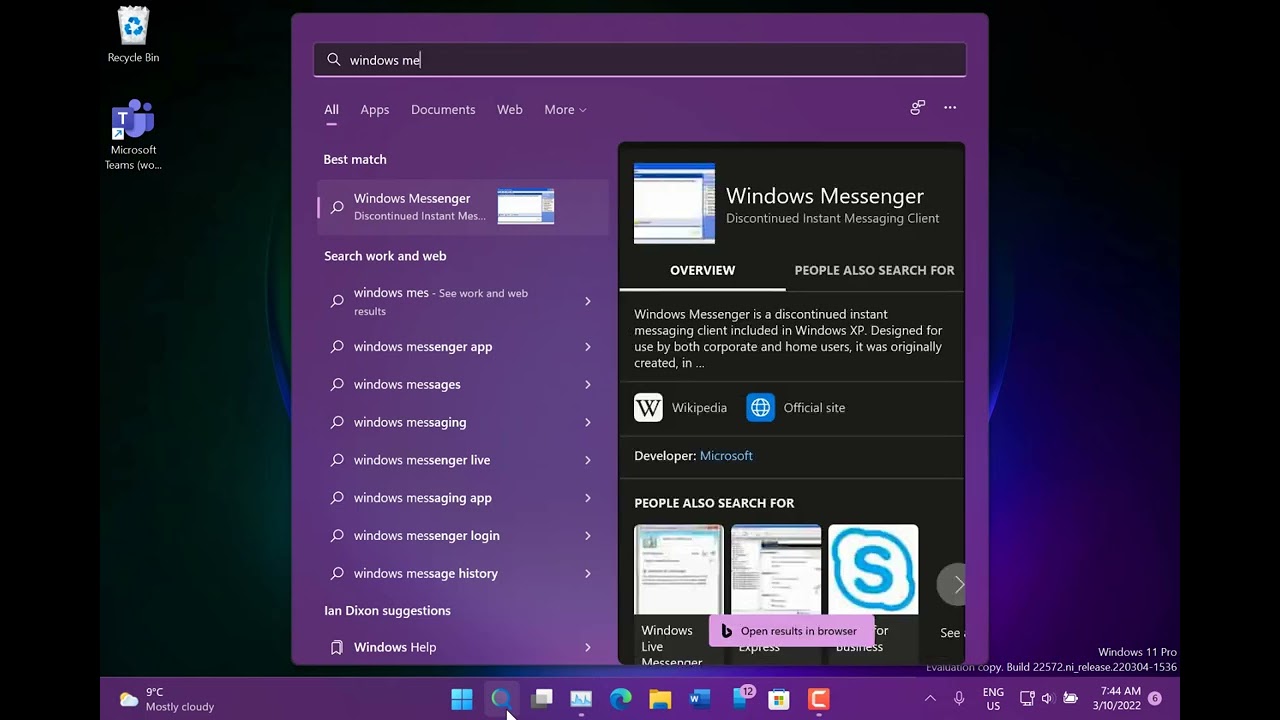Launch Microsoft Edge from taskbar
This screenshot has width=1280, height=720.
(x=620, y=699)
